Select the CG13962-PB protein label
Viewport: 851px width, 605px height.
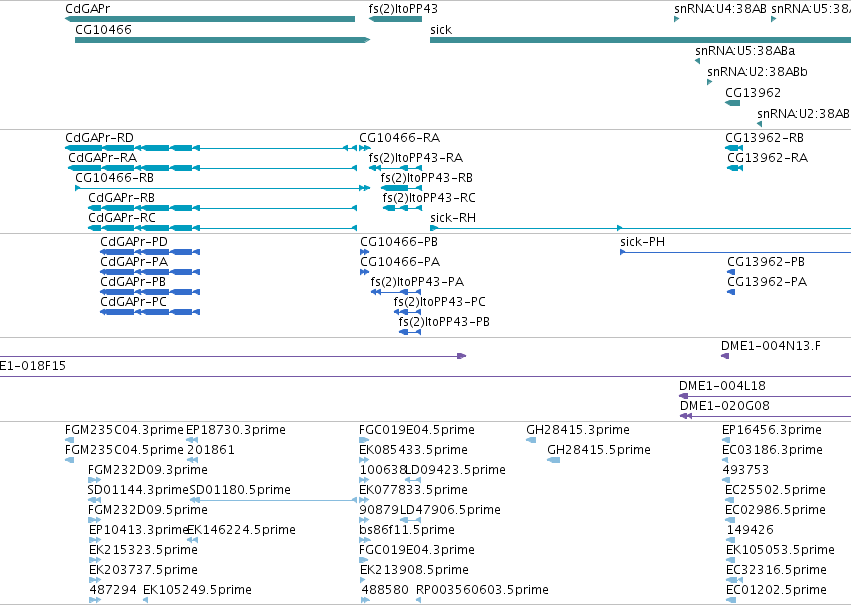766,262
